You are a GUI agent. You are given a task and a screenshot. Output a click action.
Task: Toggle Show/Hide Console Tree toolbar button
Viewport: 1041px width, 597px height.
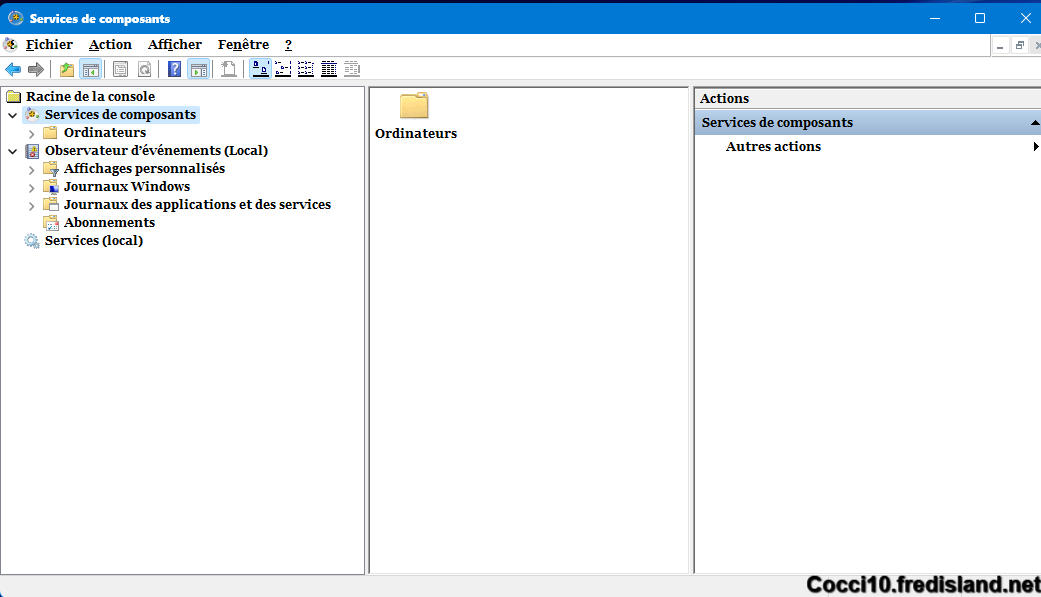click(90, 69)
